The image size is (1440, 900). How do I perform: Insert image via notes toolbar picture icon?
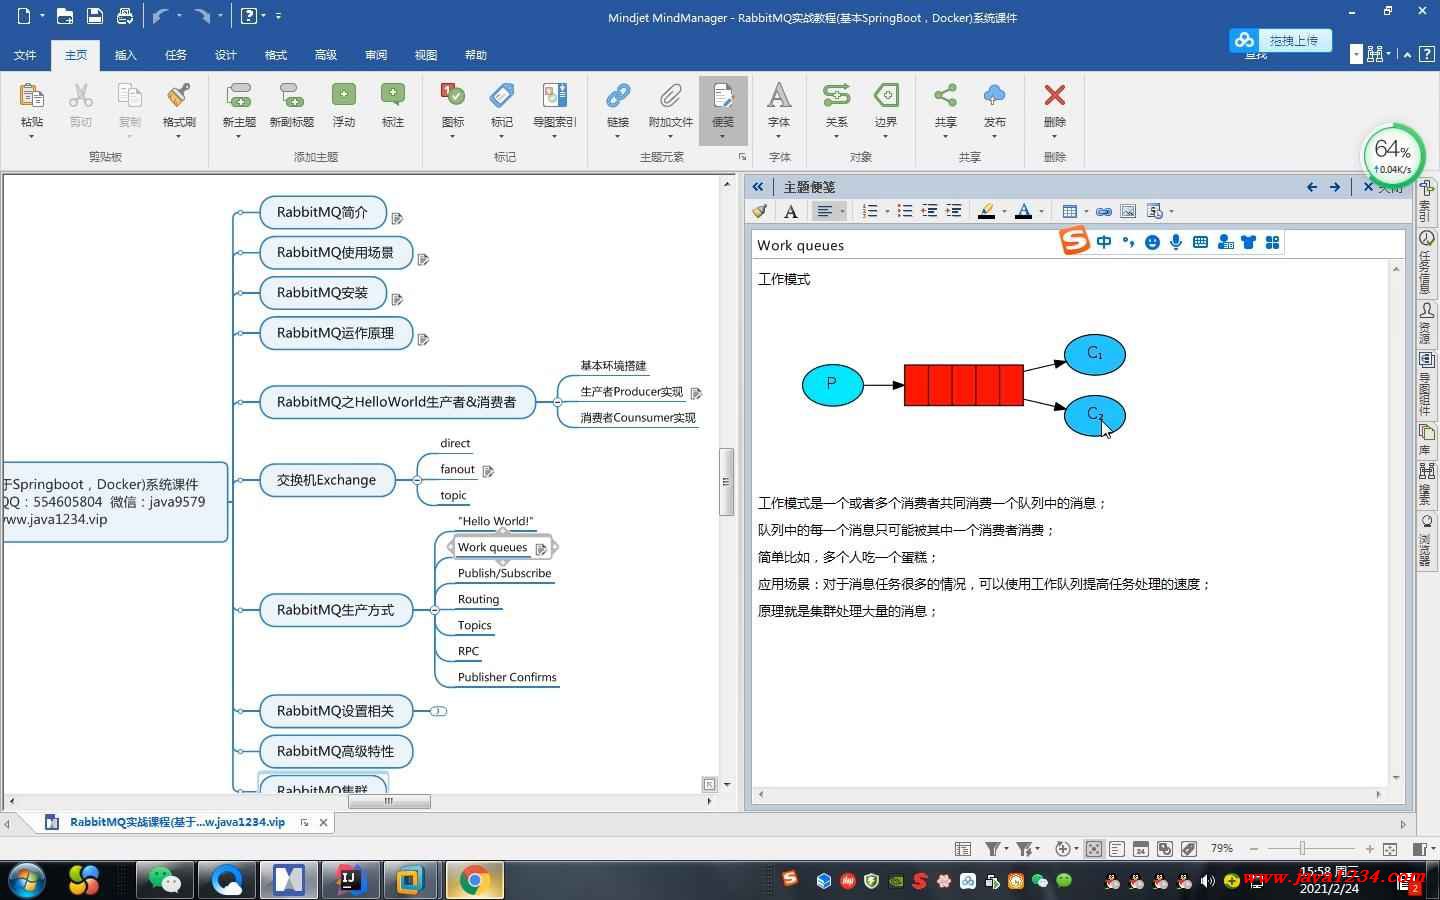click(1128, 211)
